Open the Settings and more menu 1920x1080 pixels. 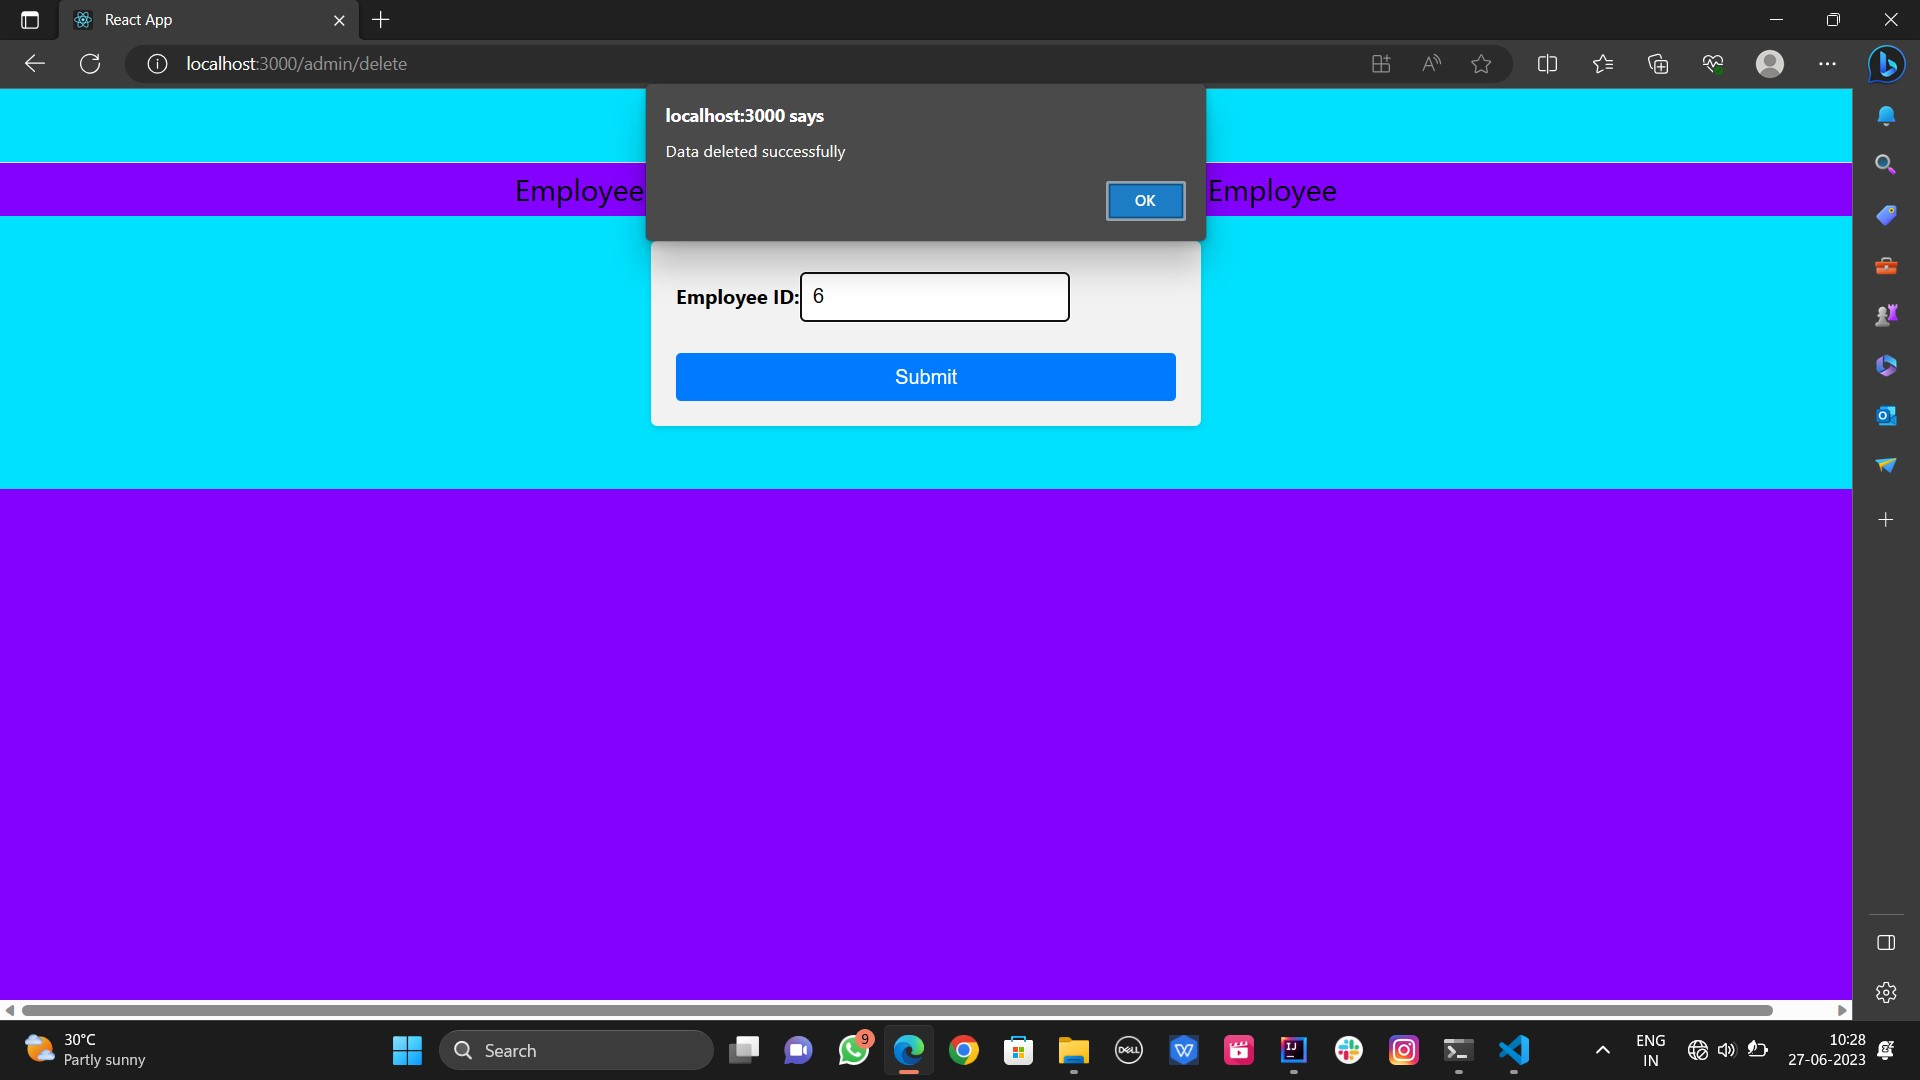click(1828, 63)
